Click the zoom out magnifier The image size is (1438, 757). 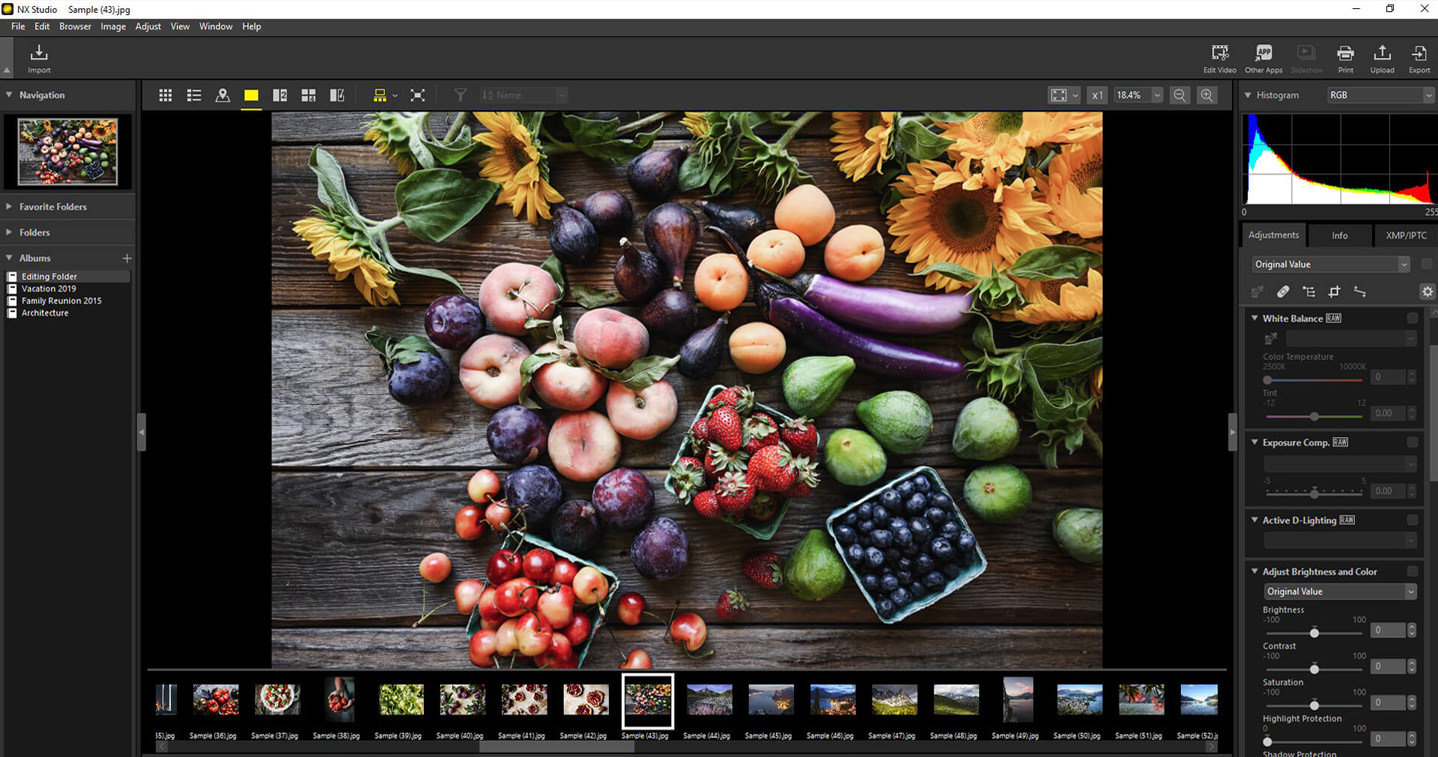(x=1180, y=95)
